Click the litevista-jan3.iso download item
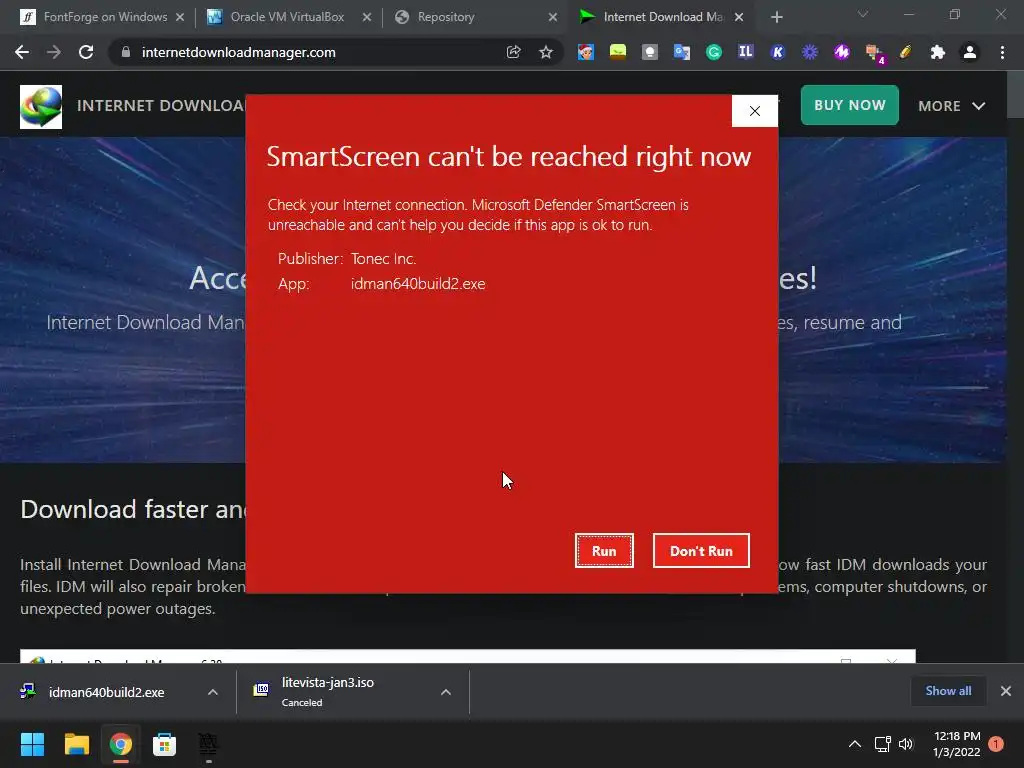Image resolution: width=1024 pixels, height=768 pixels. pos(328,692)
